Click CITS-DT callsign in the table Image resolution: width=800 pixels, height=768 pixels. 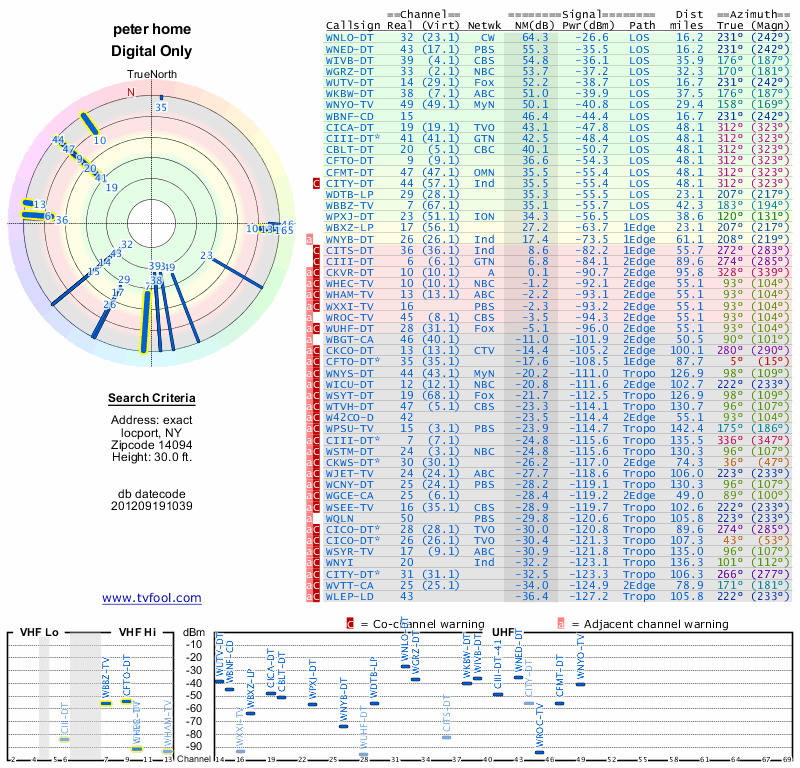[x=349, y=251]
